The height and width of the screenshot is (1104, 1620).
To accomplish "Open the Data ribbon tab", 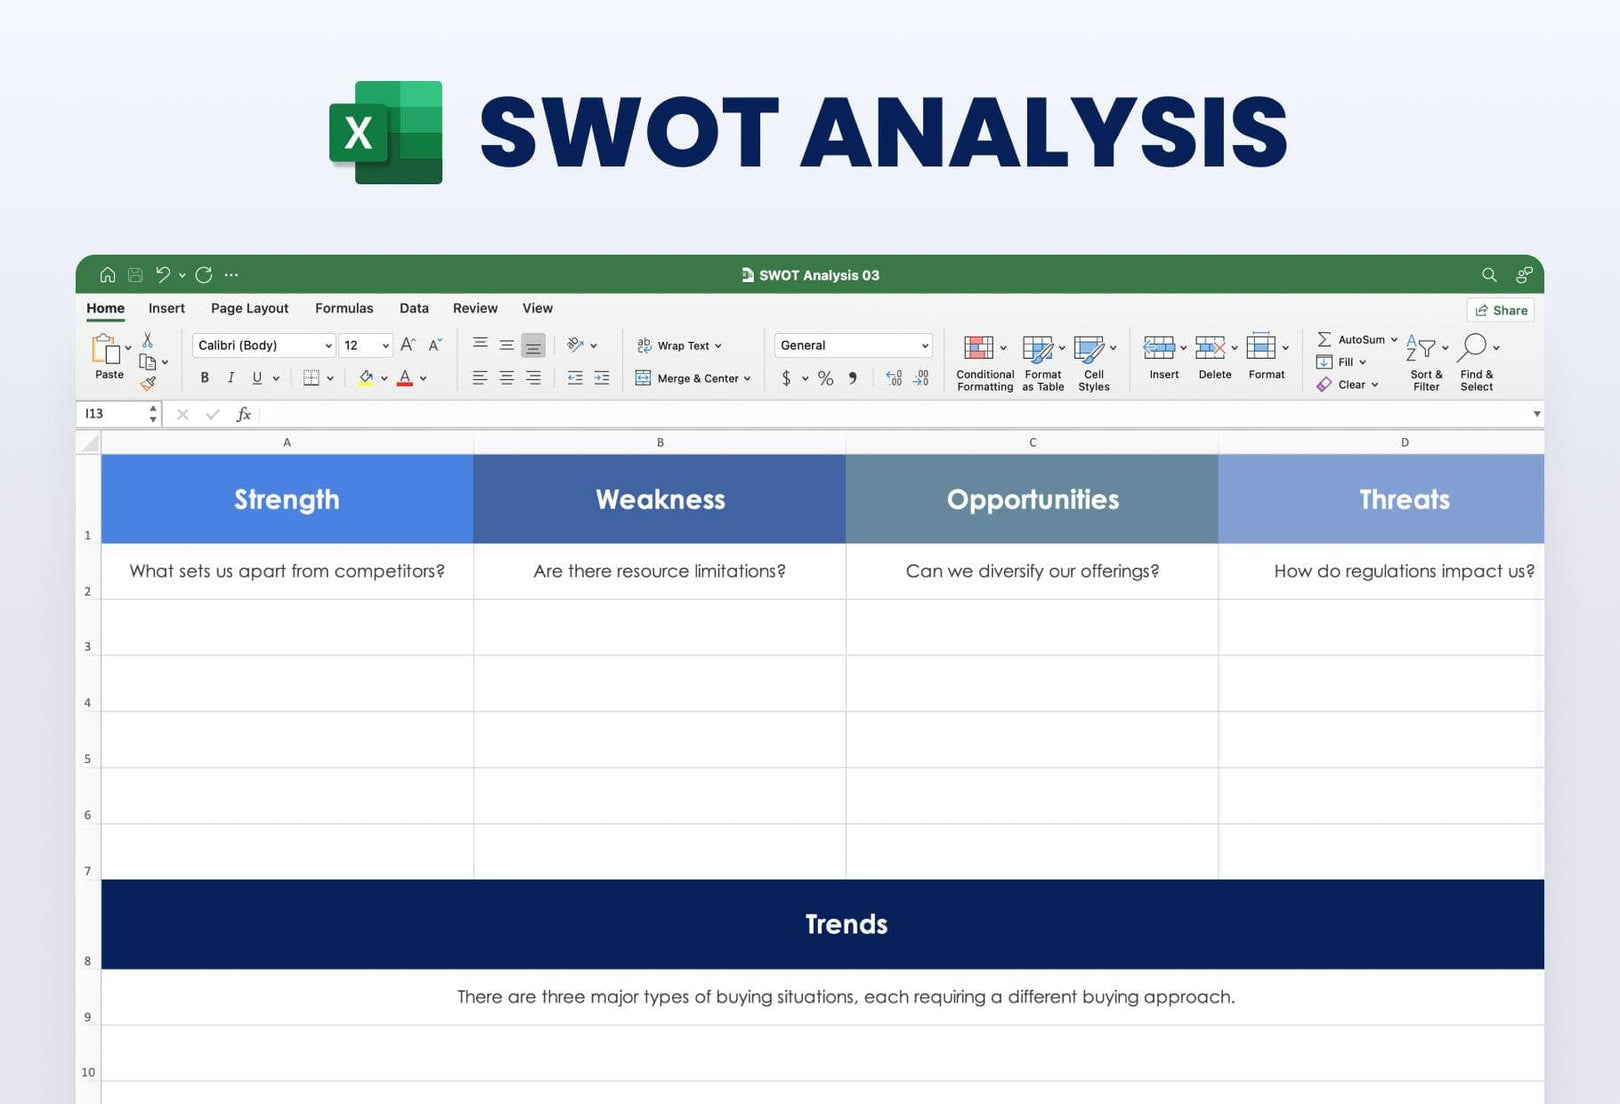I will point(413,308).
